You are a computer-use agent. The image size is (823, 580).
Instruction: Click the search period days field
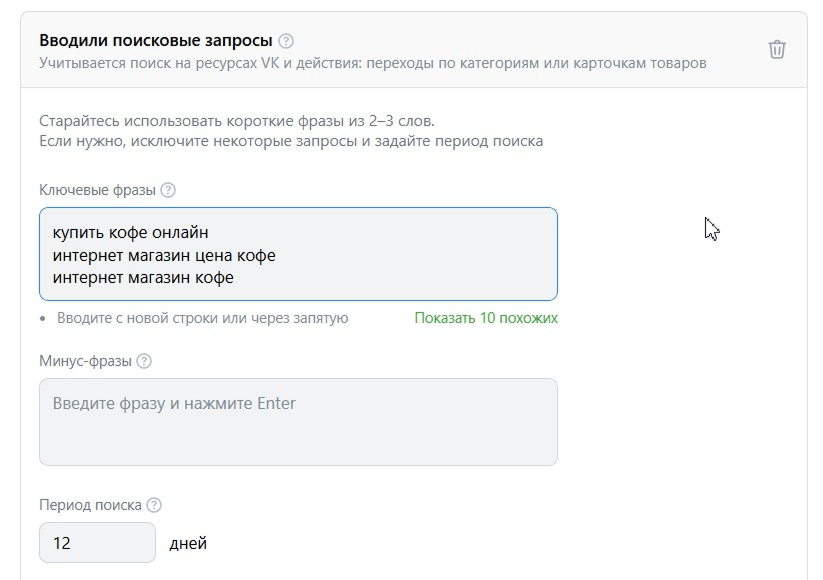[95, 542]
